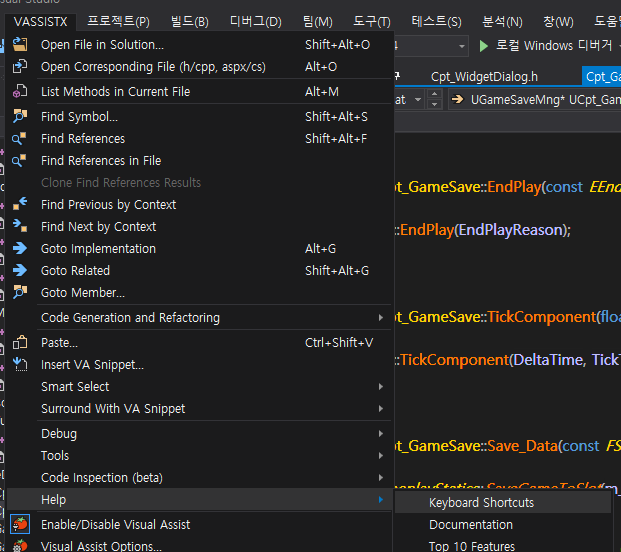Open the 프로젝트(P) menu

pos(118,21)
